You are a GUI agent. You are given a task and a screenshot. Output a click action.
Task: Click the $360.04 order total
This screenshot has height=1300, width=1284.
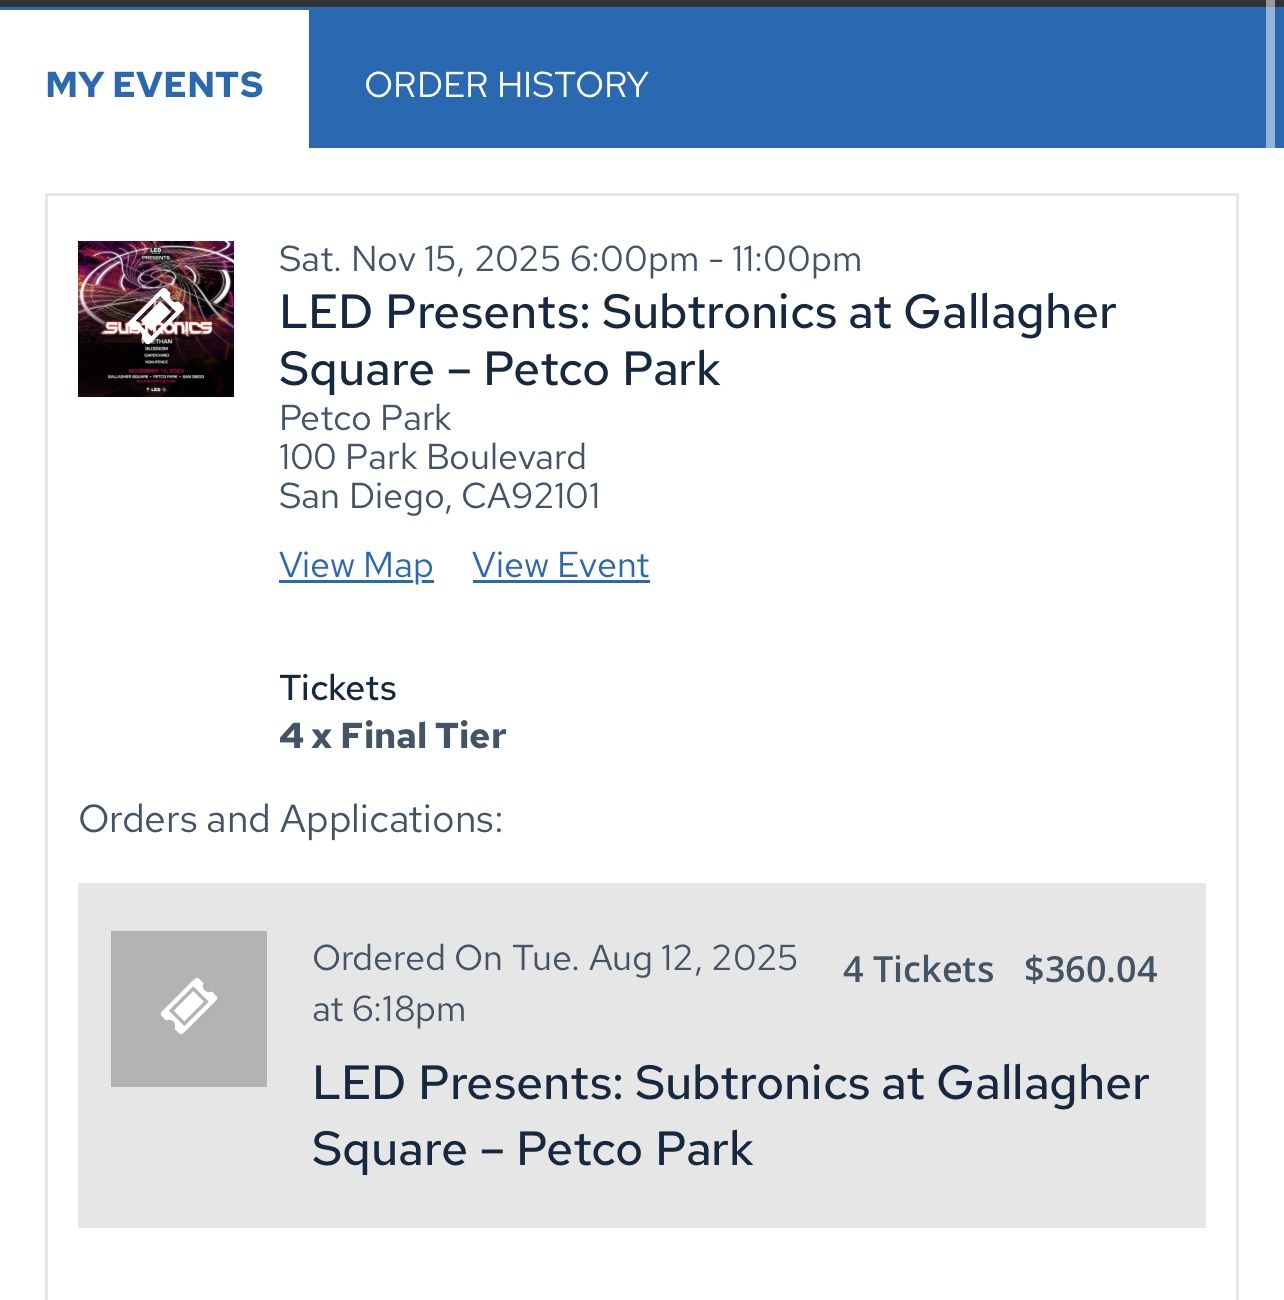pyautogui.click(x=1090, y=968)
